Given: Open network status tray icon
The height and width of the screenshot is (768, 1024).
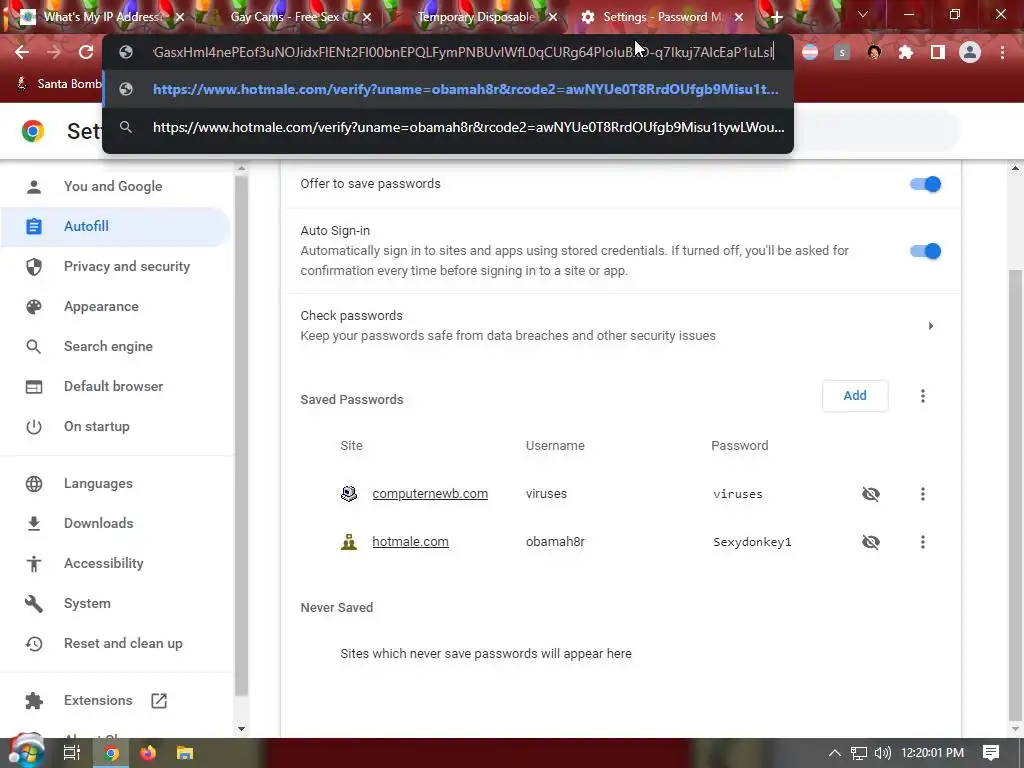Looking at the screenshot, I should [x=859, y=753].
